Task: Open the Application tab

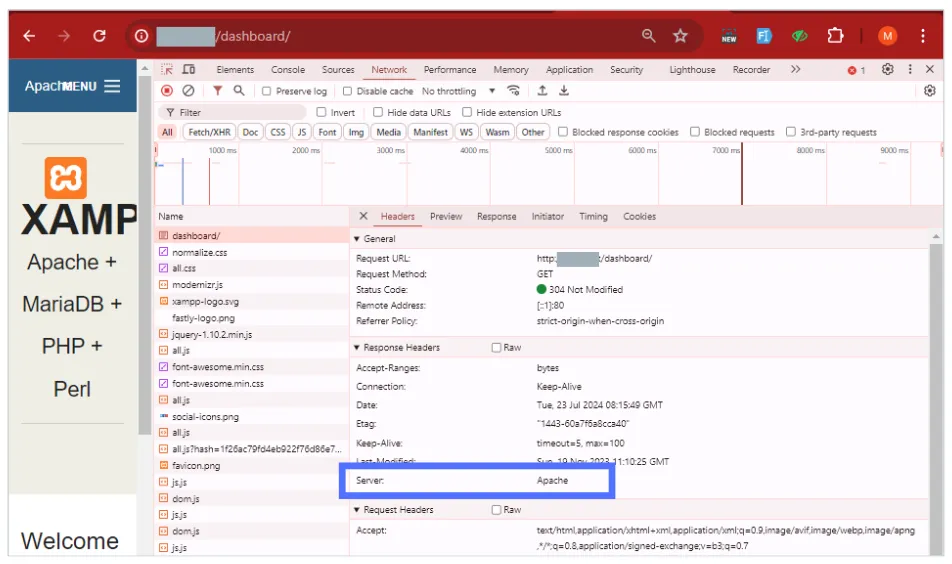Action: 570,70
